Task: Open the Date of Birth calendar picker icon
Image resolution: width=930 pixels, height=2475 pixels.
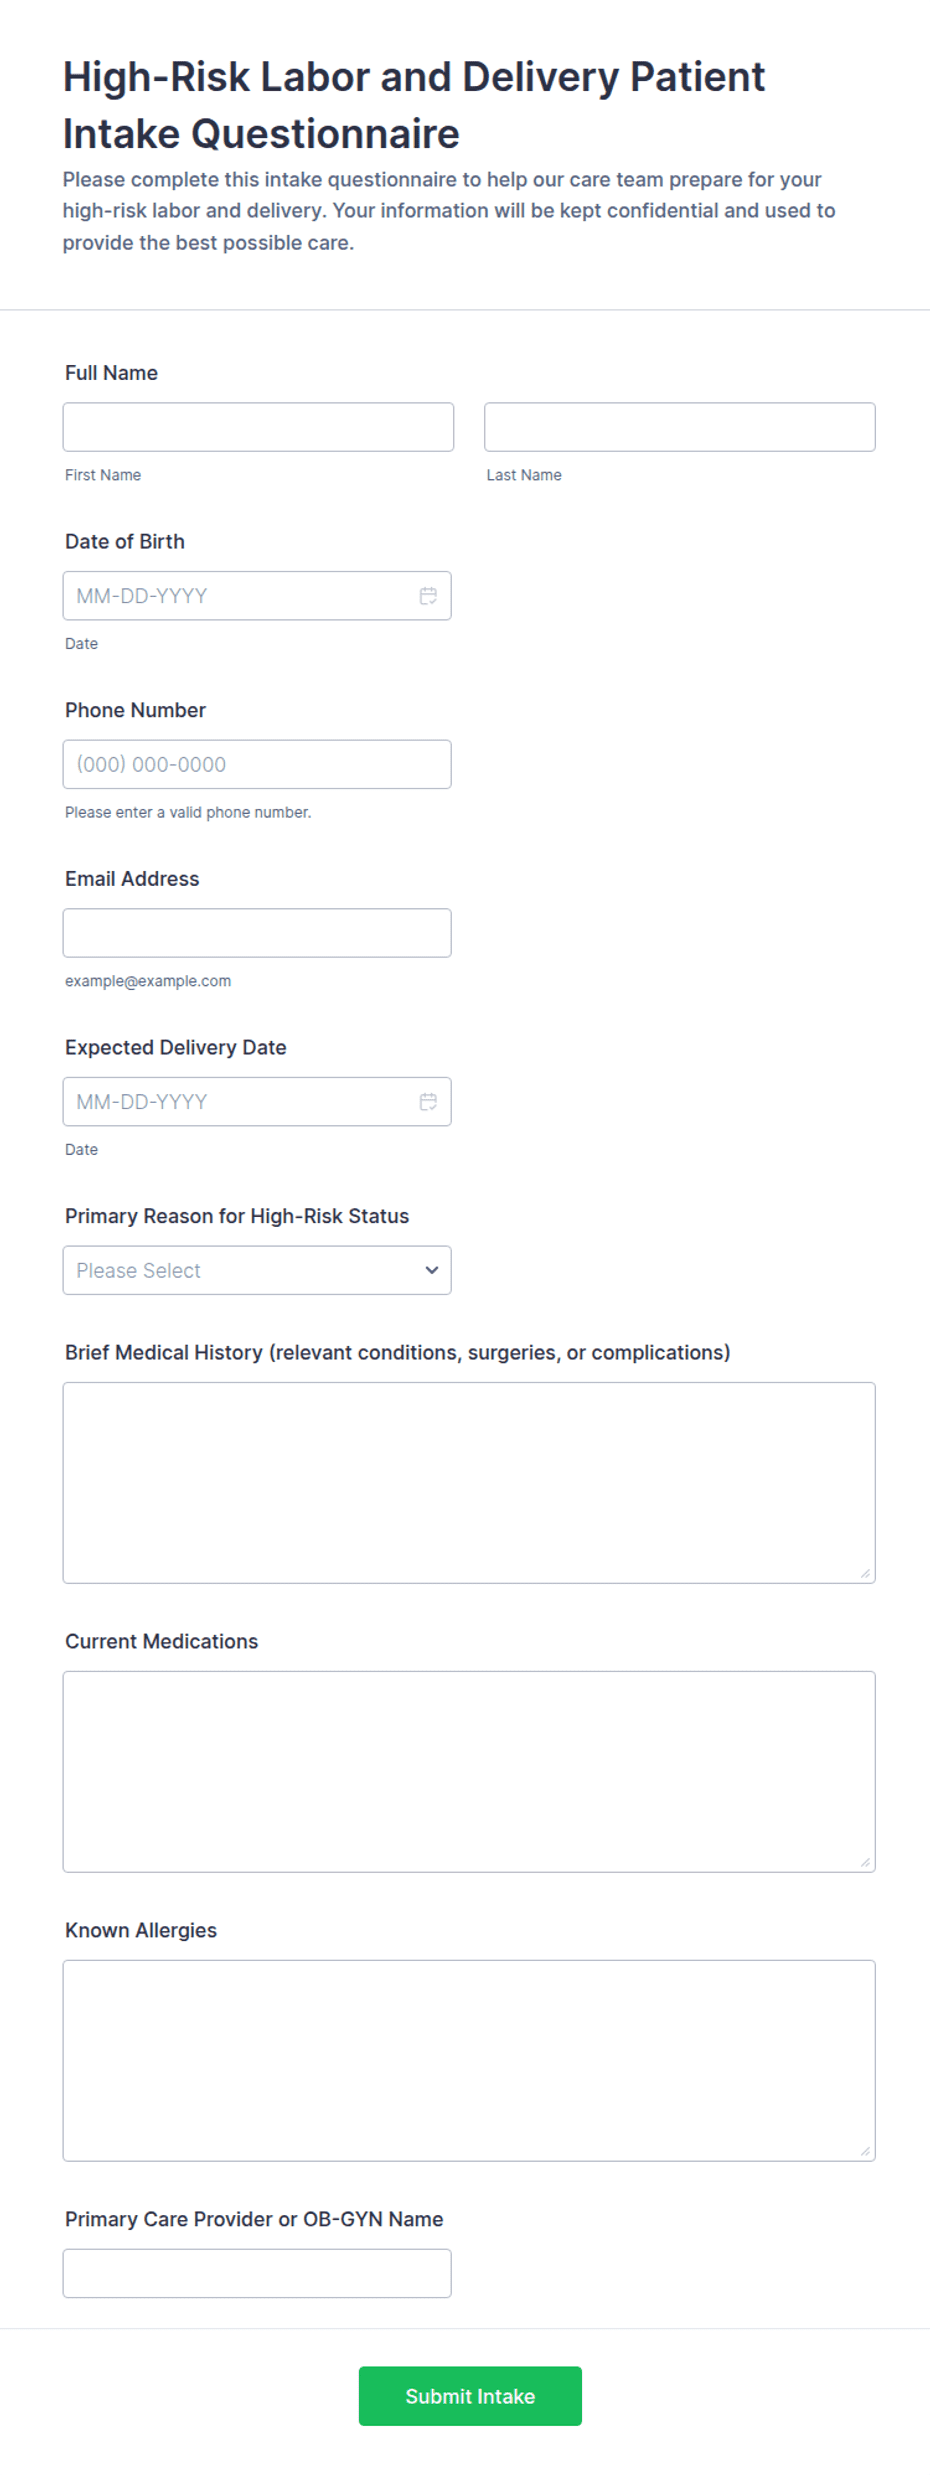Action: tap(428, 596)
